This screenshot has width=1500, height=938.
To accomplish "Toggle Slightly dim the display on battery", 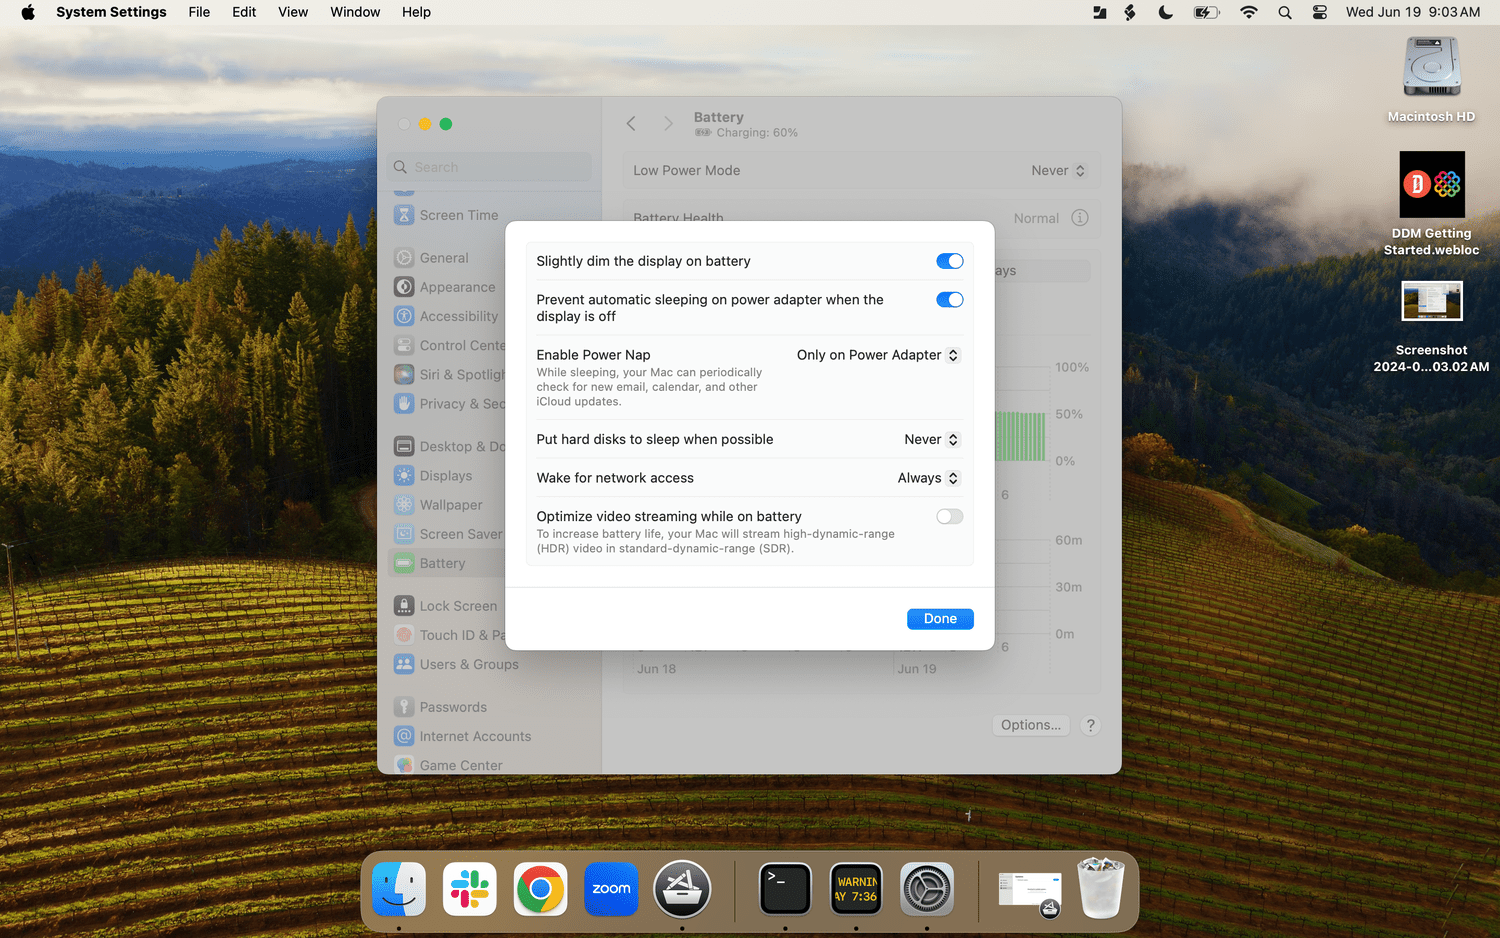I will pos(949,261).
